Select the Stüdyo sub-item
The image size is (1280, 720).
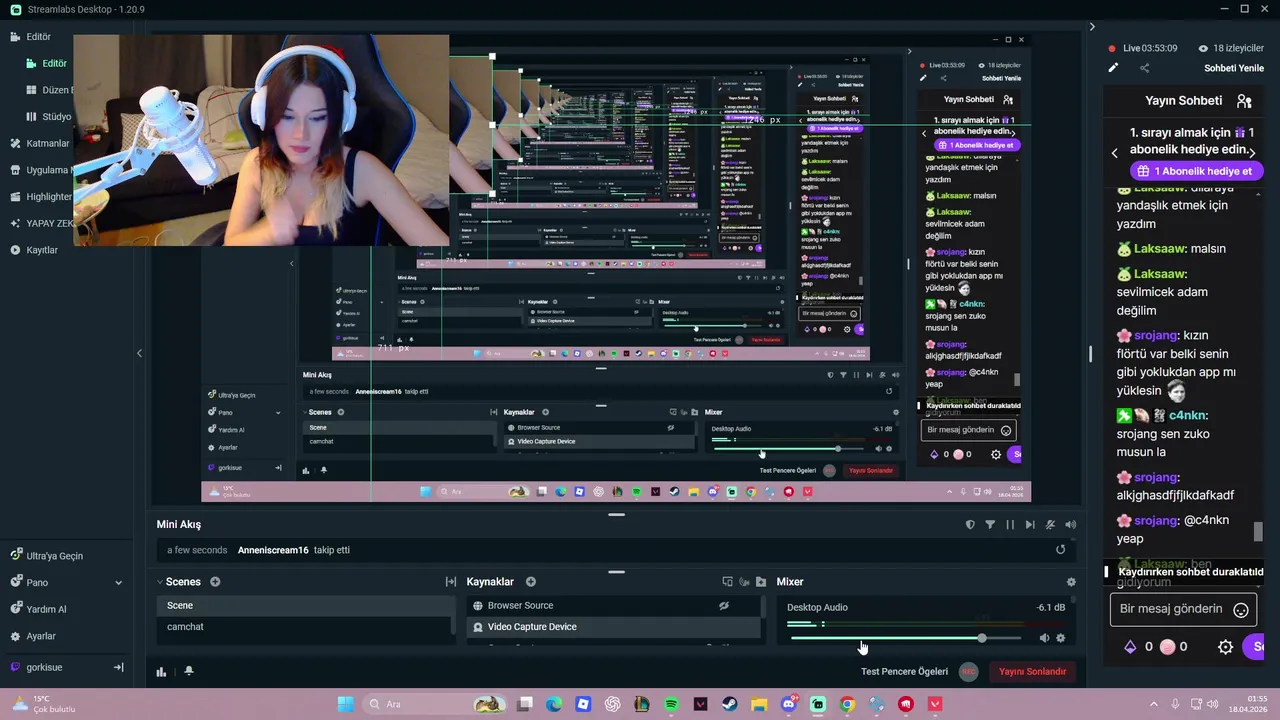[x=50, y=116]
